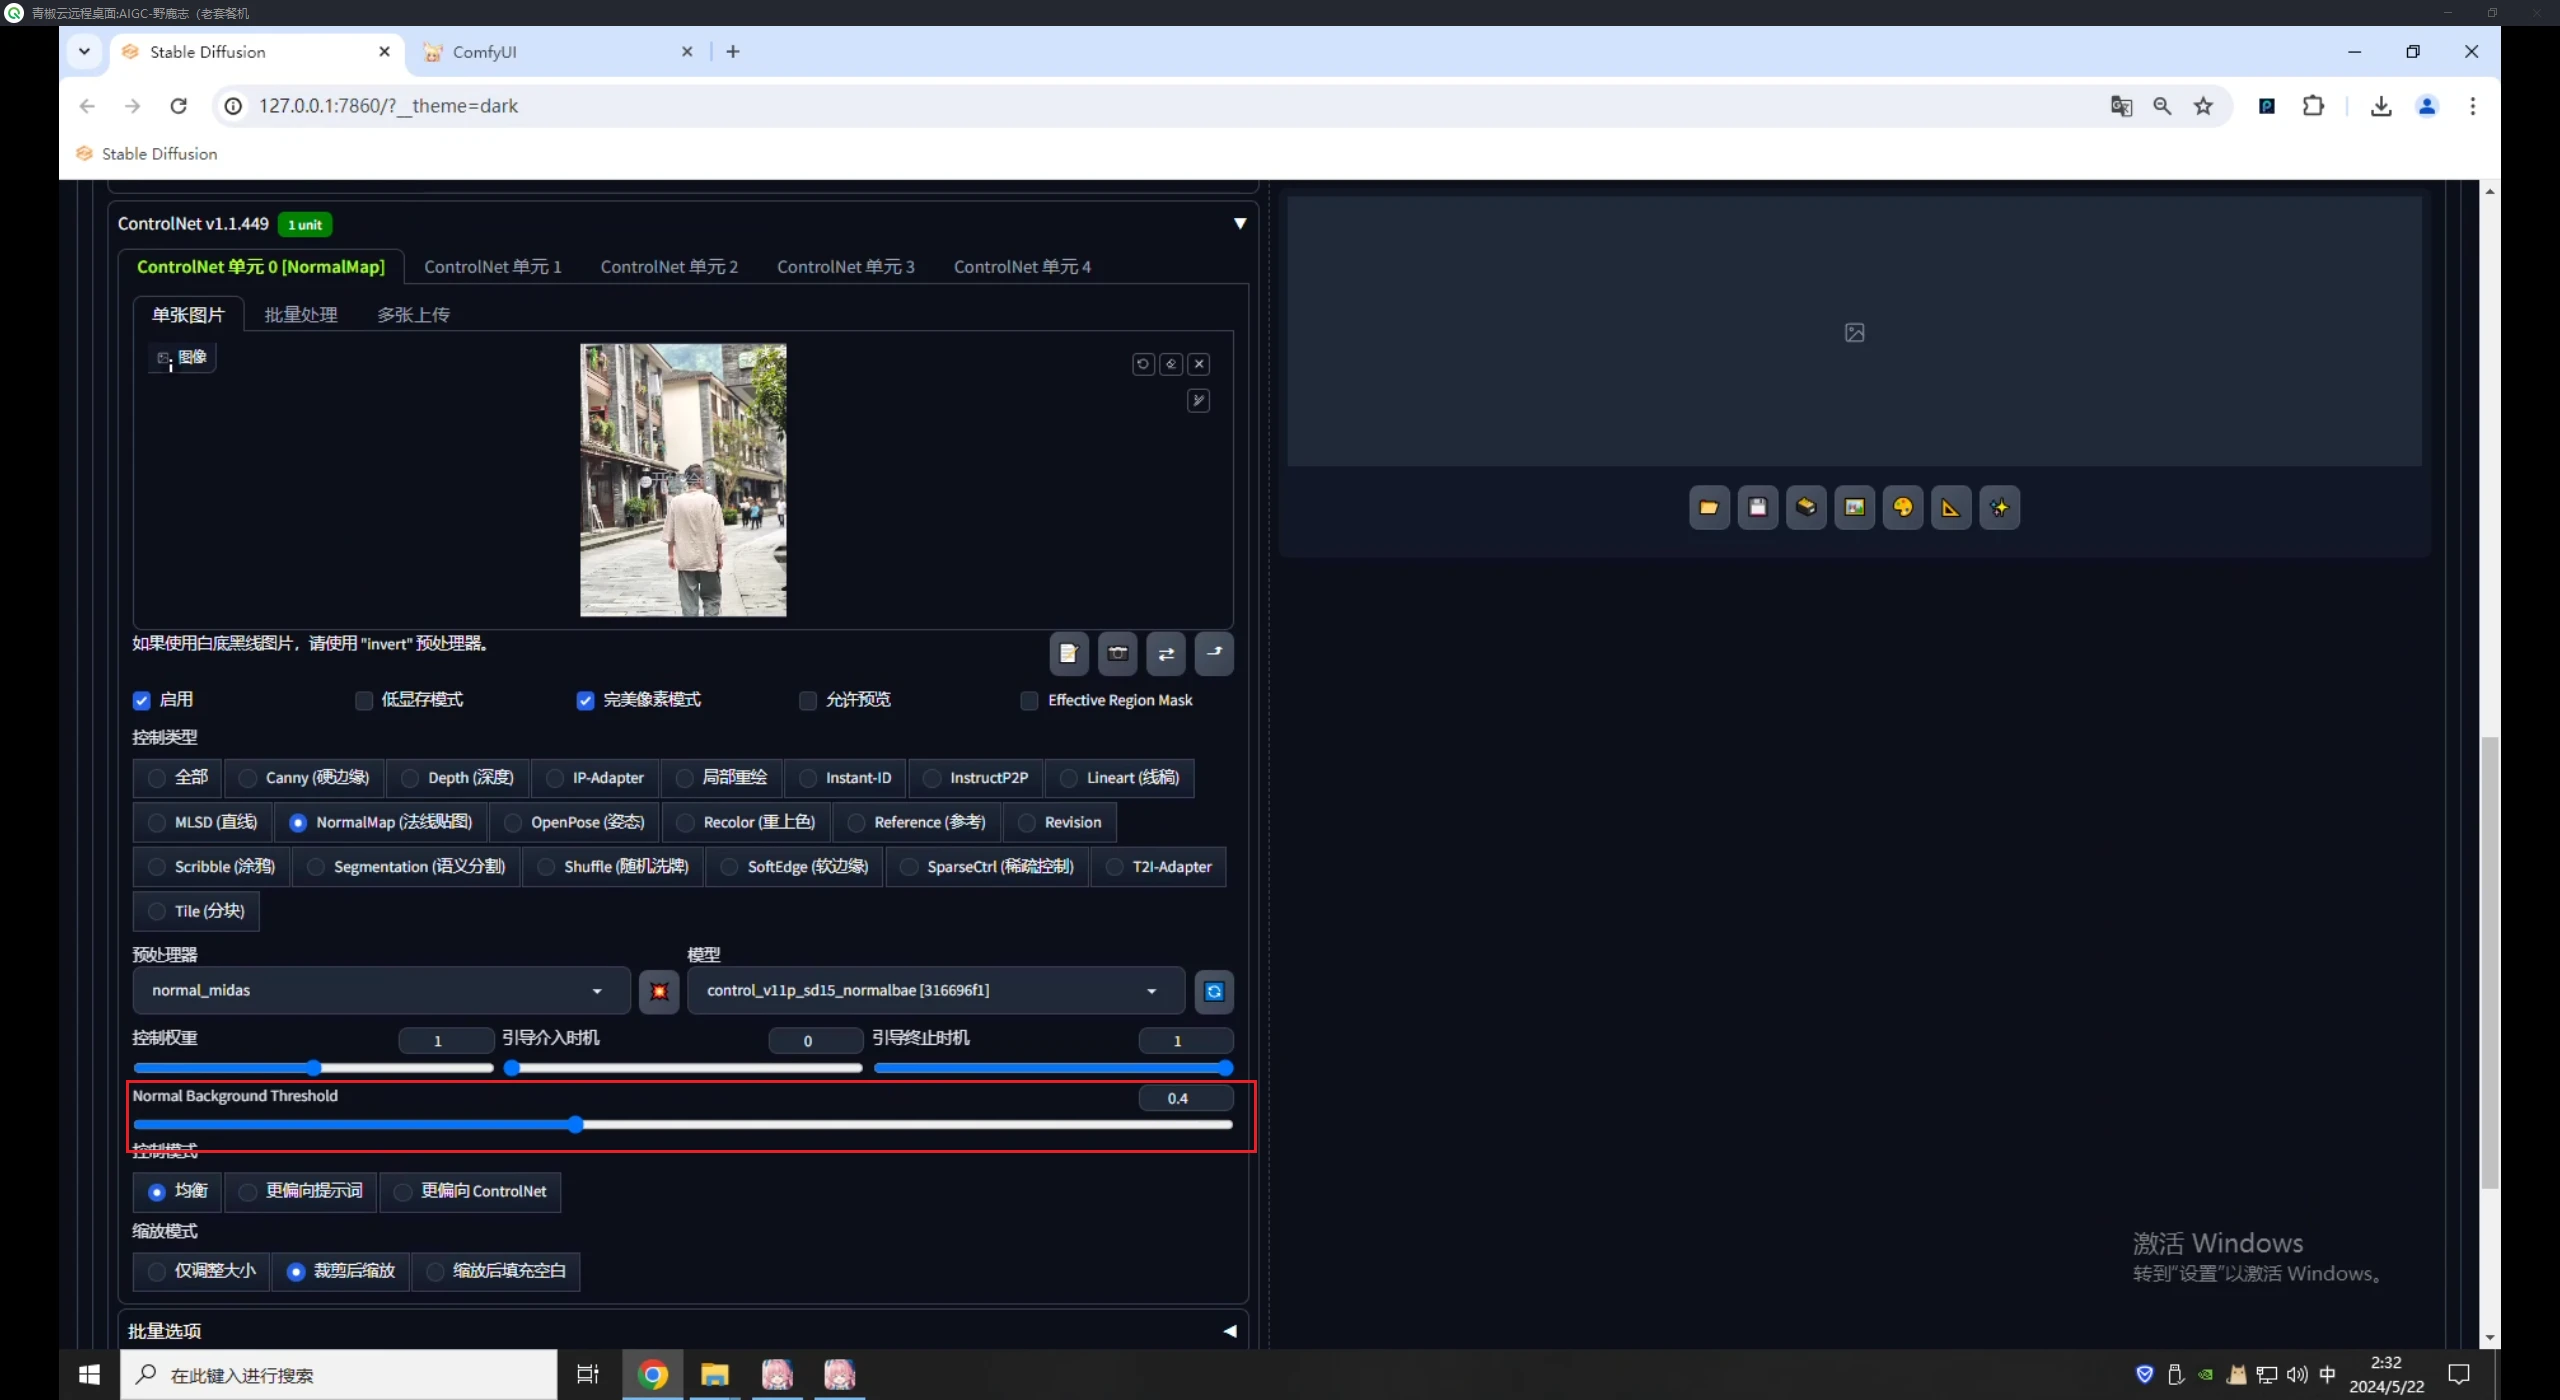Select the 更偏向提示词 control mode
Screen dimensions: 2560x1400
[x=301, y=1192]
